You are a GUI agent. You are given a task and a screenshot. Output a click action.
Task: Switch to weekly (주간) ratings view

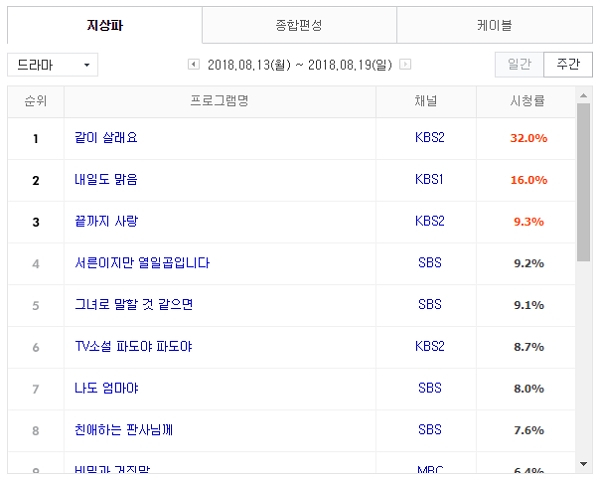click(x=567, y=64)
